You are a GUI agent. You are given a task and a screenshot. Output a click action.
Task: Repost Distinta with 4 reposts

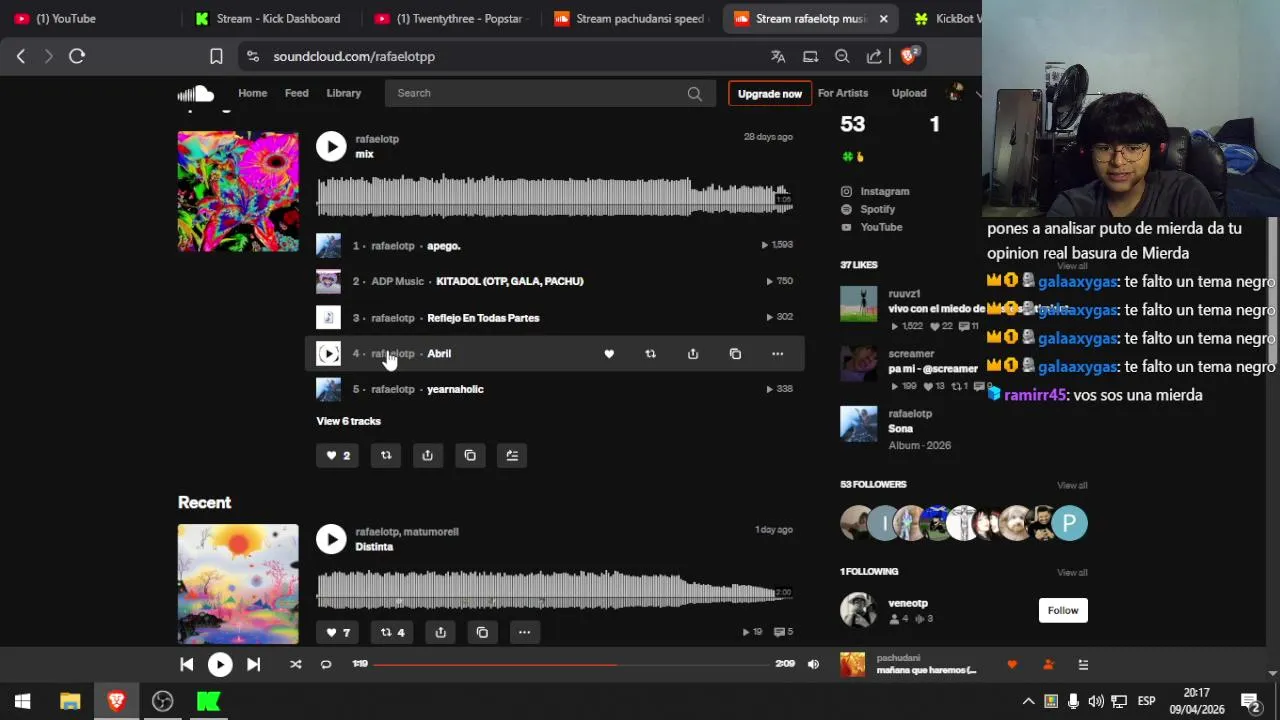click(392, 632)
